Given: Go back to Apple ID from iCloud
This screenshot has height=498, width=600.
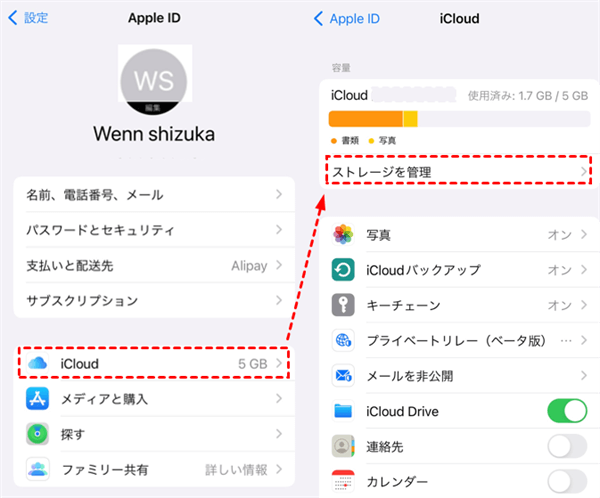Looking at the screenshot, I should tap(347, 18).
